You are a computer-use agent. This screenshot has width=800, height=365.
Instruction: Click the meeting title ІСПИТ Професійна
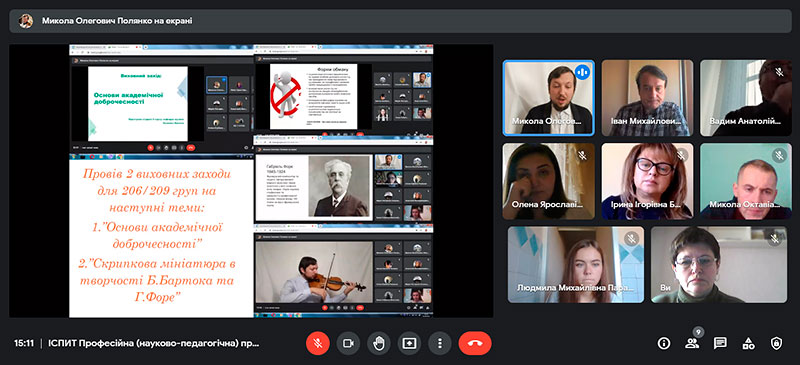(x=154, y=344)
